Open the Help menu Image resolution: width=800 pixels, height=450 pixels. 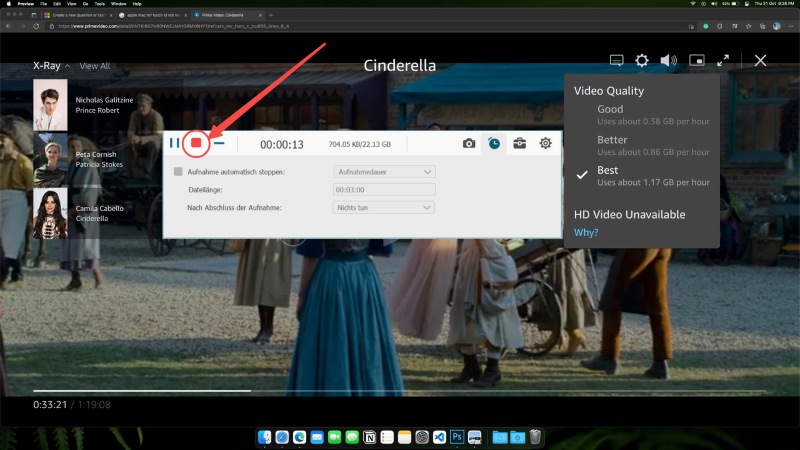coord(137,4)
